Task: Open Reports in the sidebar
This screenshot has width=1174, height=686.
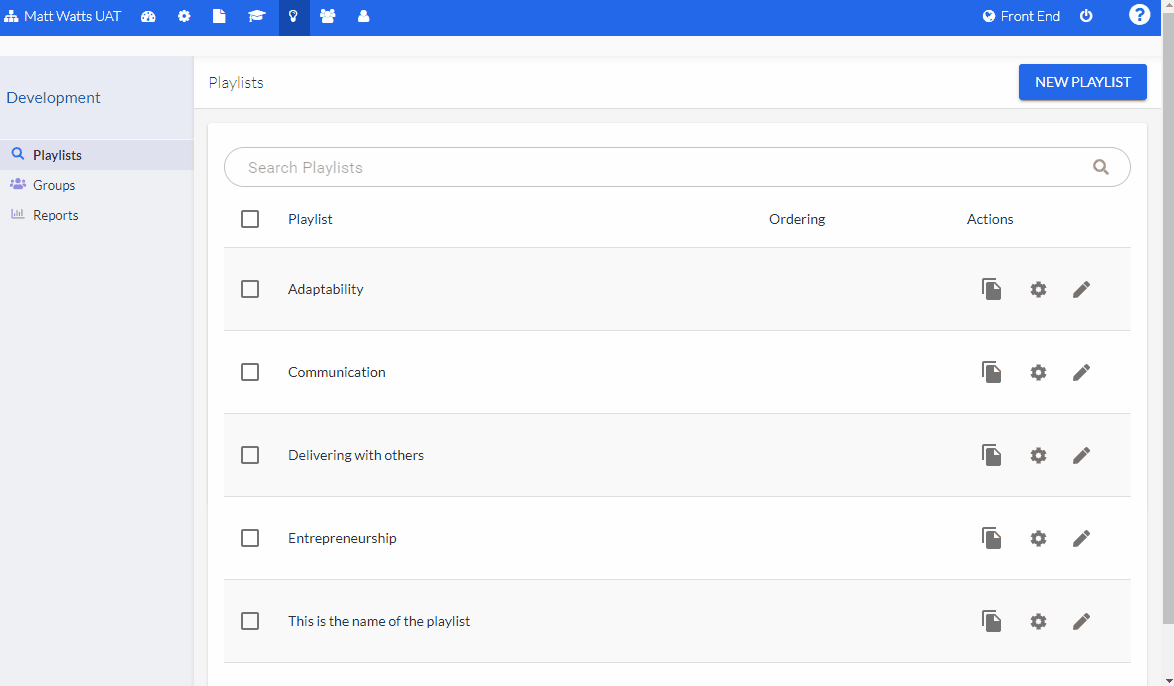Action: tap(56, 214)
